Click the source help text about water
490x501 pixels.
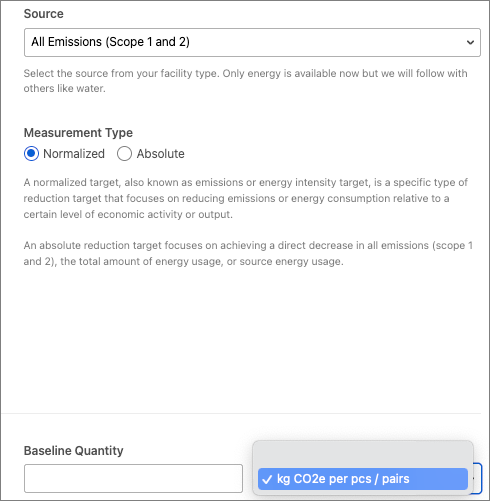(x=245, y=81)
